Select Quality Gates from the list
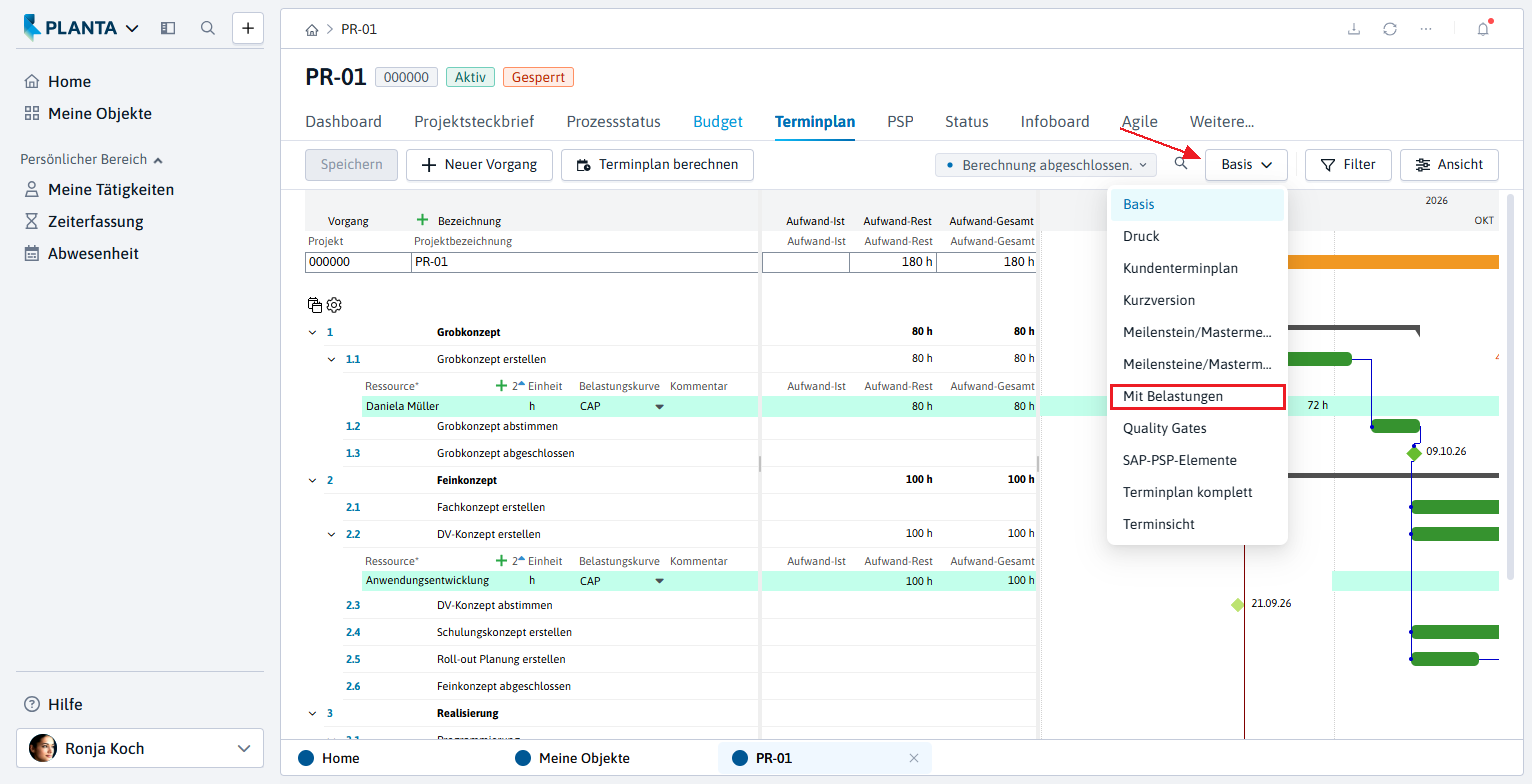1532x784 pixels. 1197,428
